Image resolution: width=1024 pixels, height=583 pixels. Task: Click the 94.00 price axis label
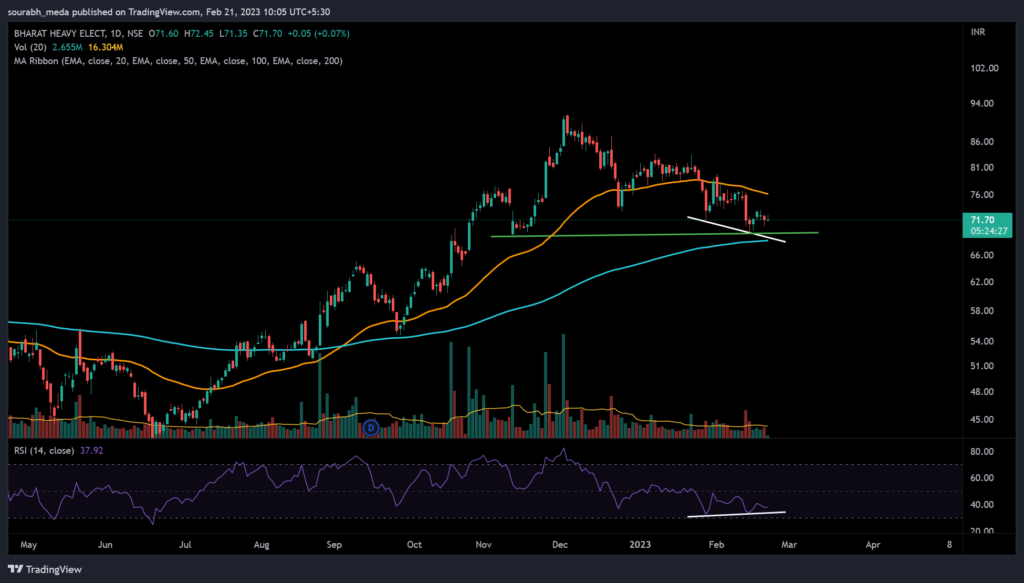click(982, 103)
